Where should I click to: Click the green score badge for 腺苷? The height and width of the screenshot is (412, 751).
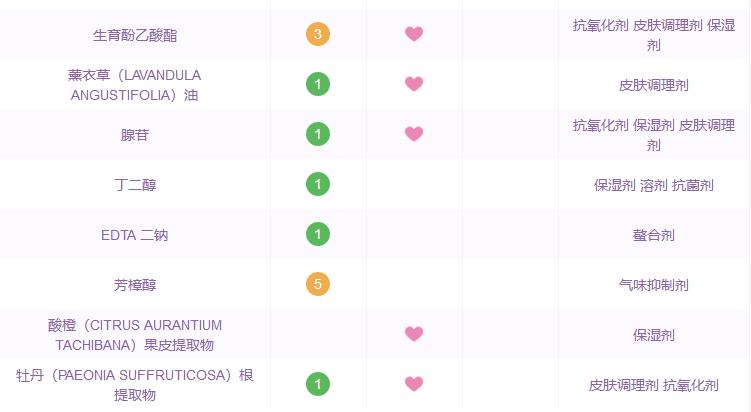click(318, 134)
